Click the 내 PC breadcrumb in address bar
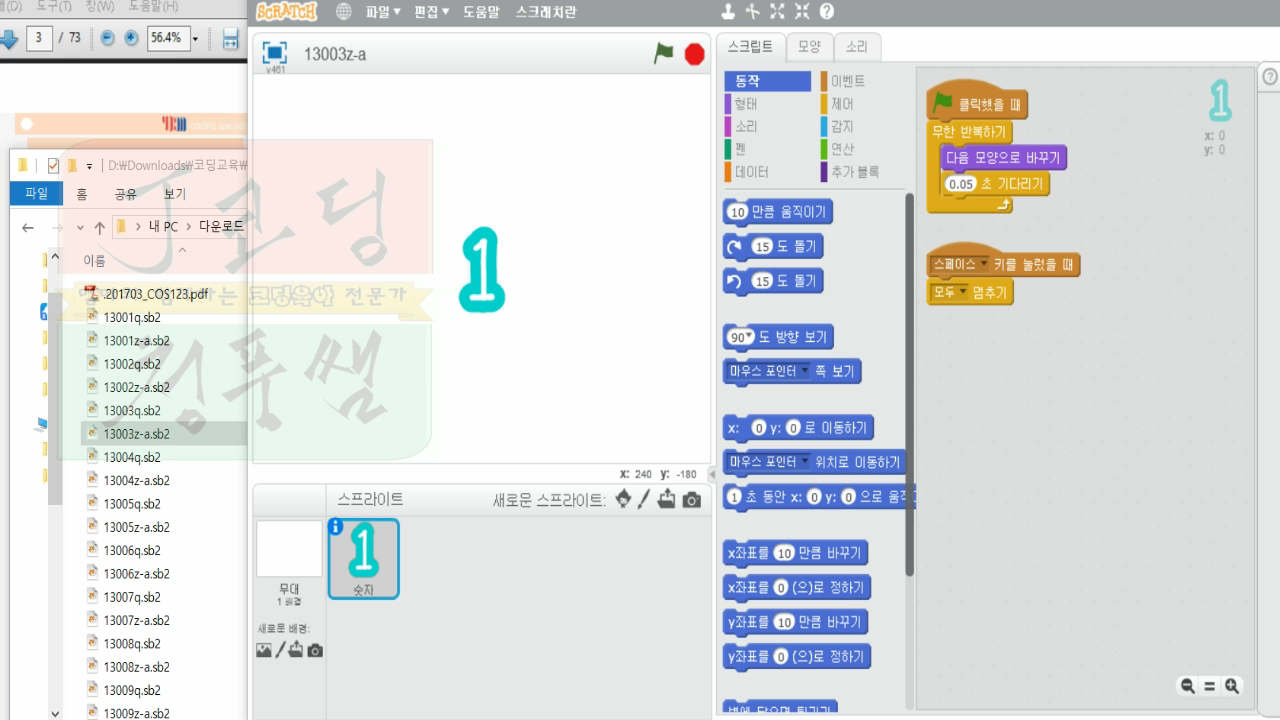Image resolution: width=1280 pixels, height=720 pixels. coord(164,227)
